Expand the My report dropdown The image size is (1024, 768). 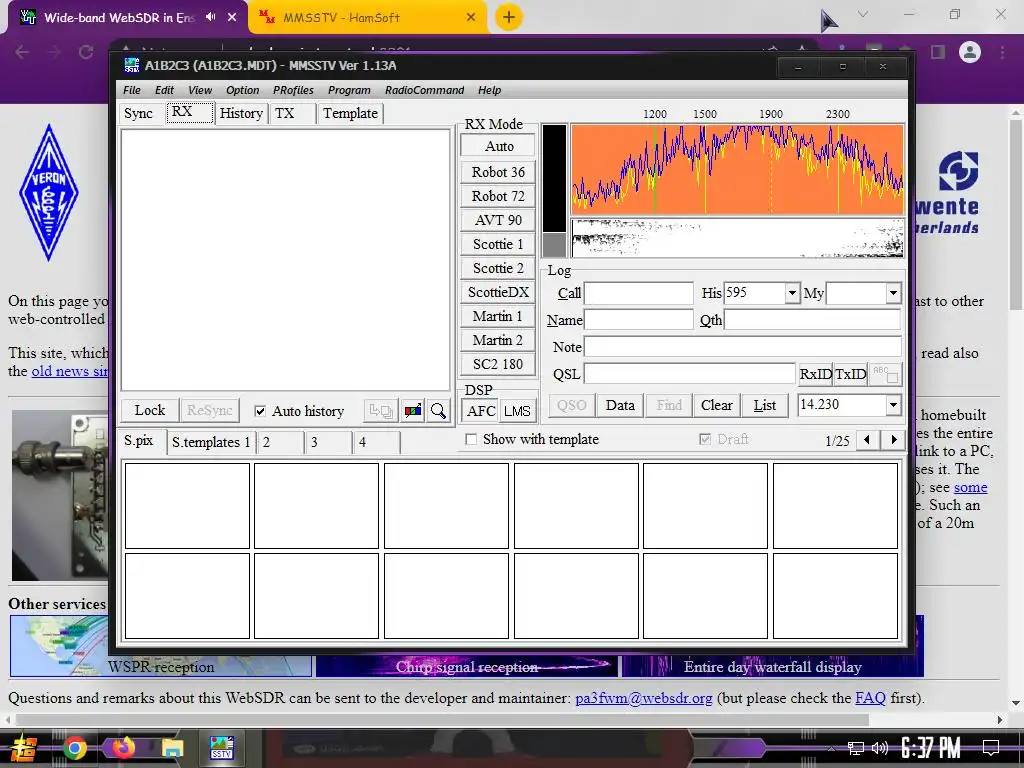(893, 293)
